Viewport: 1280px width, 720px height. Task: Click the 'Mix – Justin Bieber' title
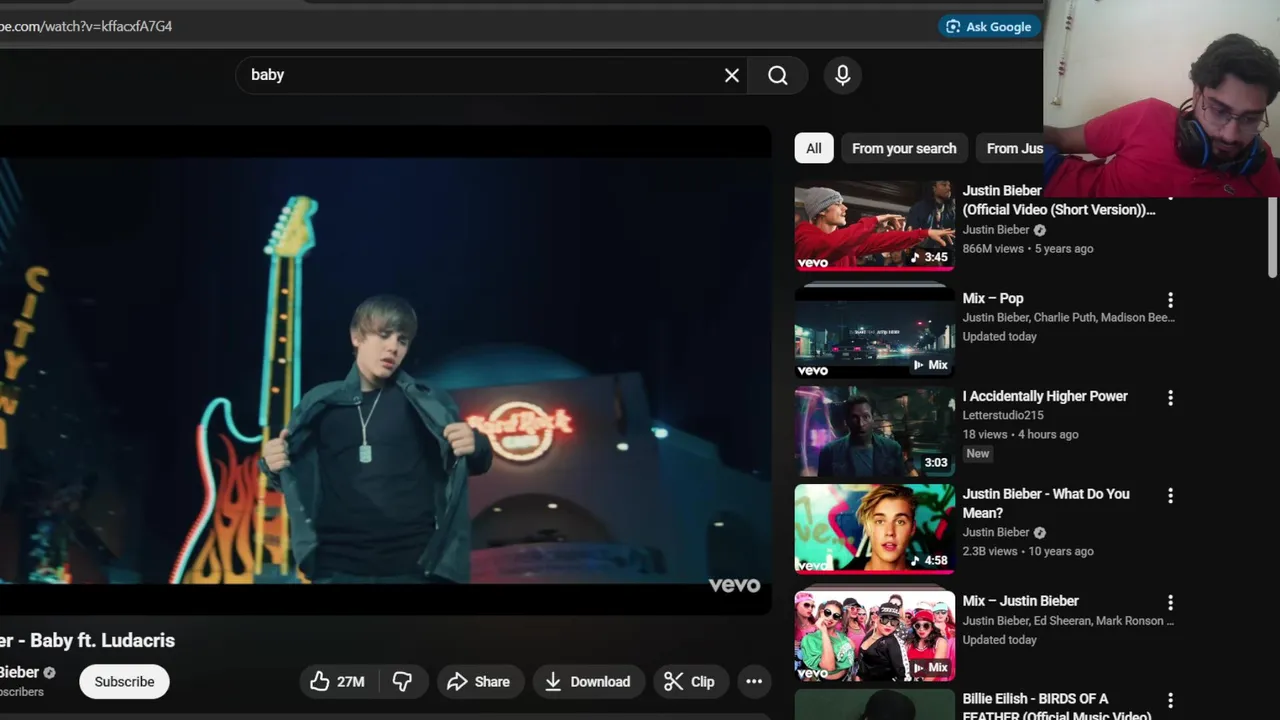[1020, 601]
